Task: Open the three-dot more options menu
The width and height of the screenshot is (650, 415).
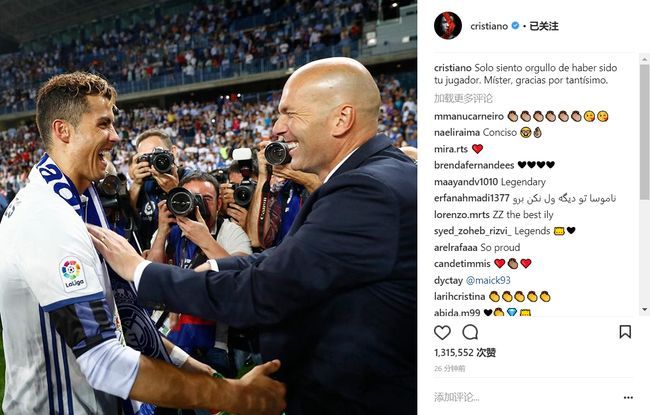Action: coord(628,398)
